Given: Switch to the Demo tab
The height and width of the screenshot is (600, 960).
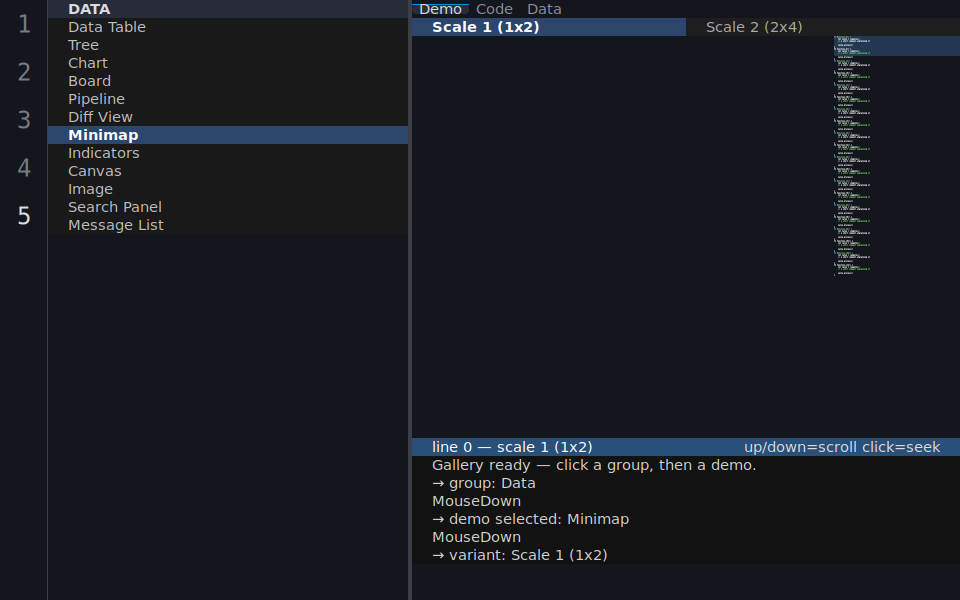Looking at the screenshot, I should (440, 9).
